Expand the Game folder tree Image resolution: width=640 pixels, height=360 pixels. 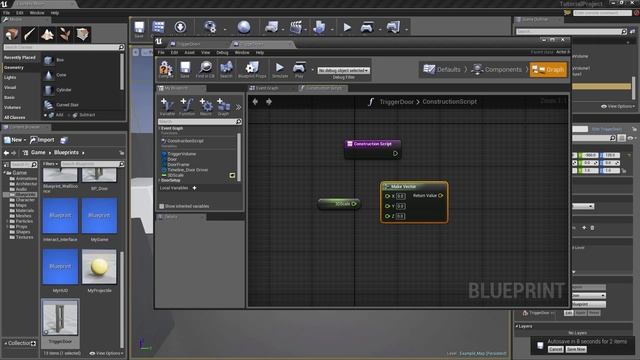[x=5, y=173]
